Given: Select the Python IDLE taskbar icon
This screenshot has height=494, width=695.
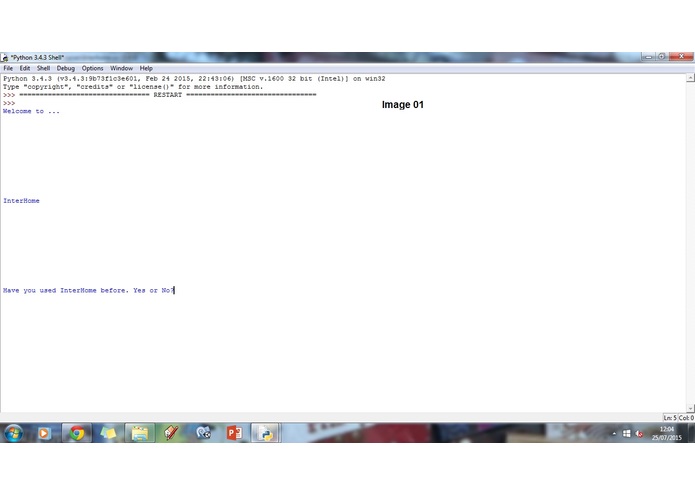Looking at the screenshot, I should coord(266,433).
